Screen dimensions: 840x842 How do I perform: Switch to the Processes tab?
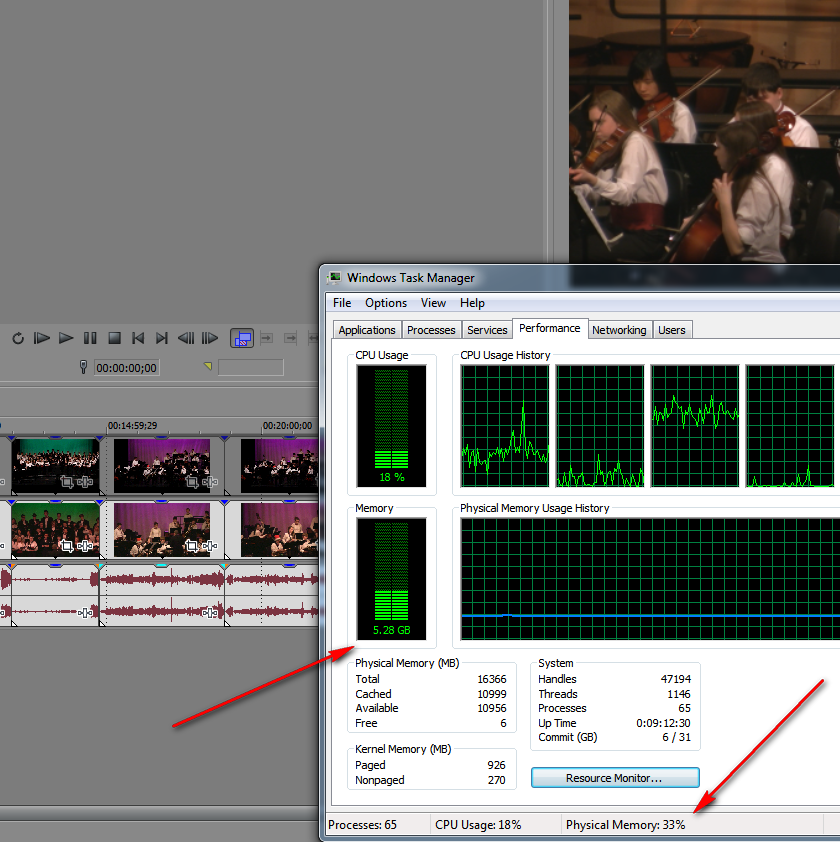[x=431, y=330]
